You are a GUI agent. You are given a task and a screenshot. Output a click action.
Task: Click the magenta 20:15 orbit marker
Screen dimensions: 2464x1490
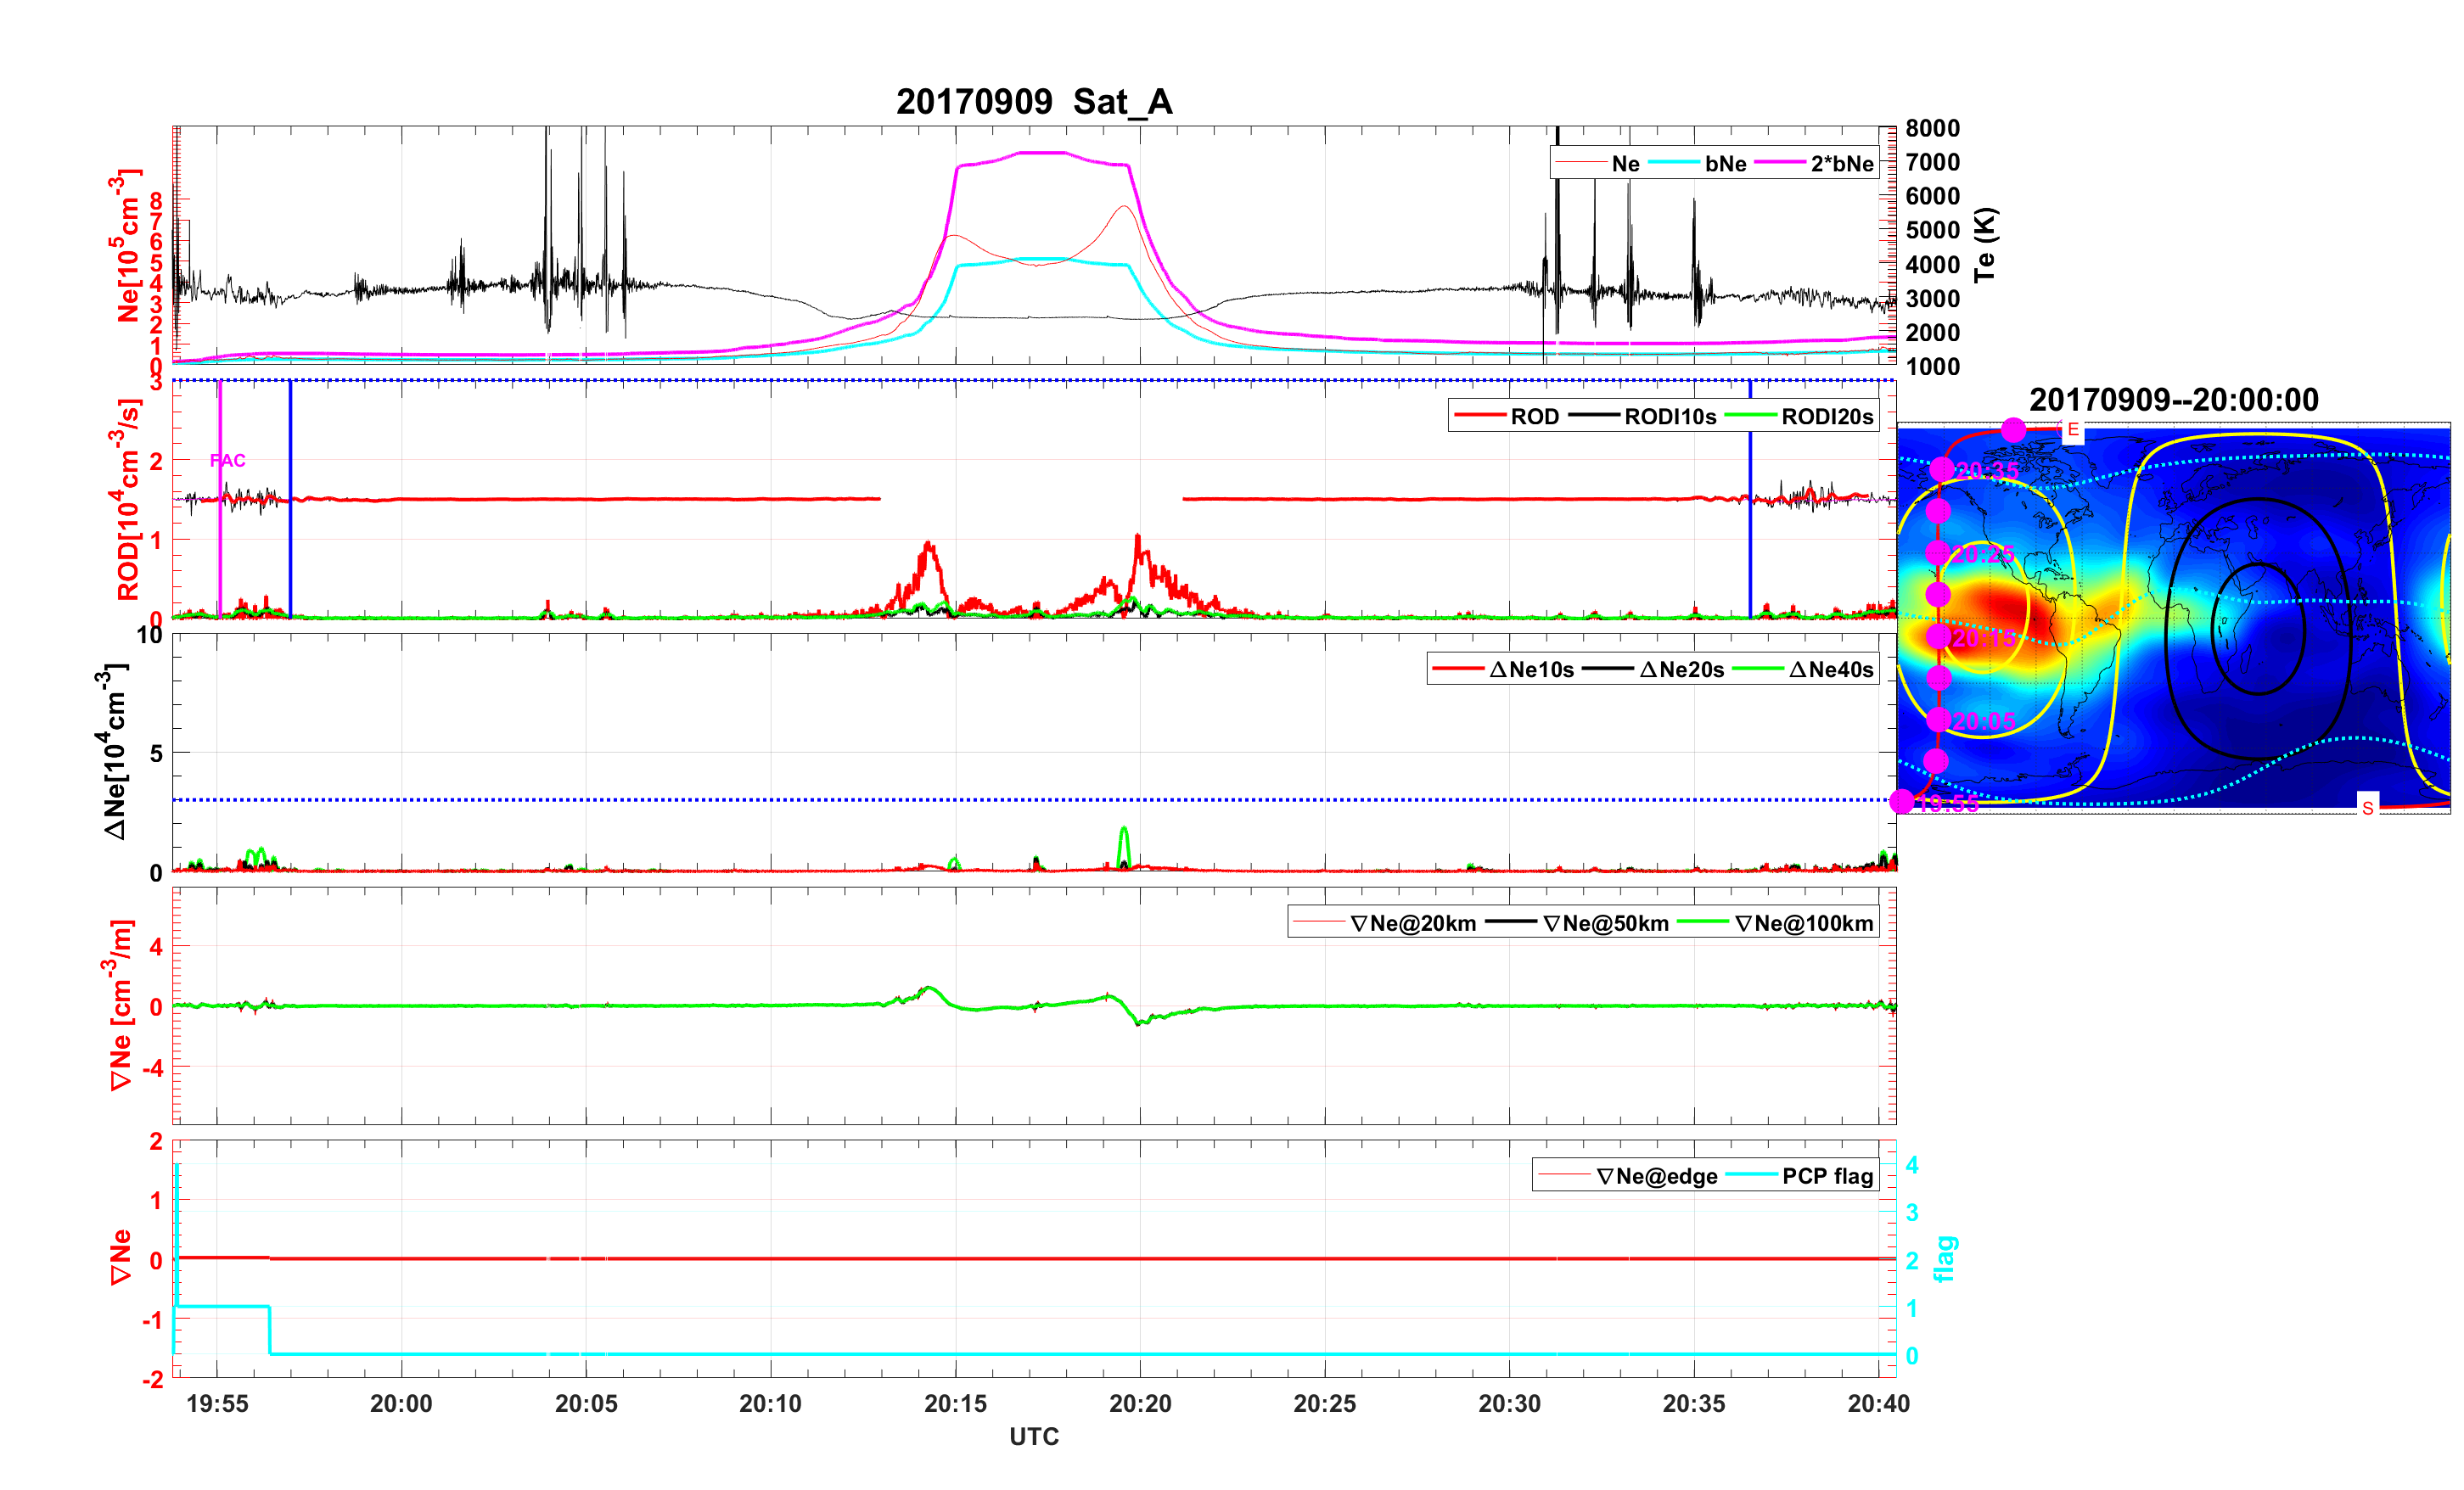(x=1938, y=636)
